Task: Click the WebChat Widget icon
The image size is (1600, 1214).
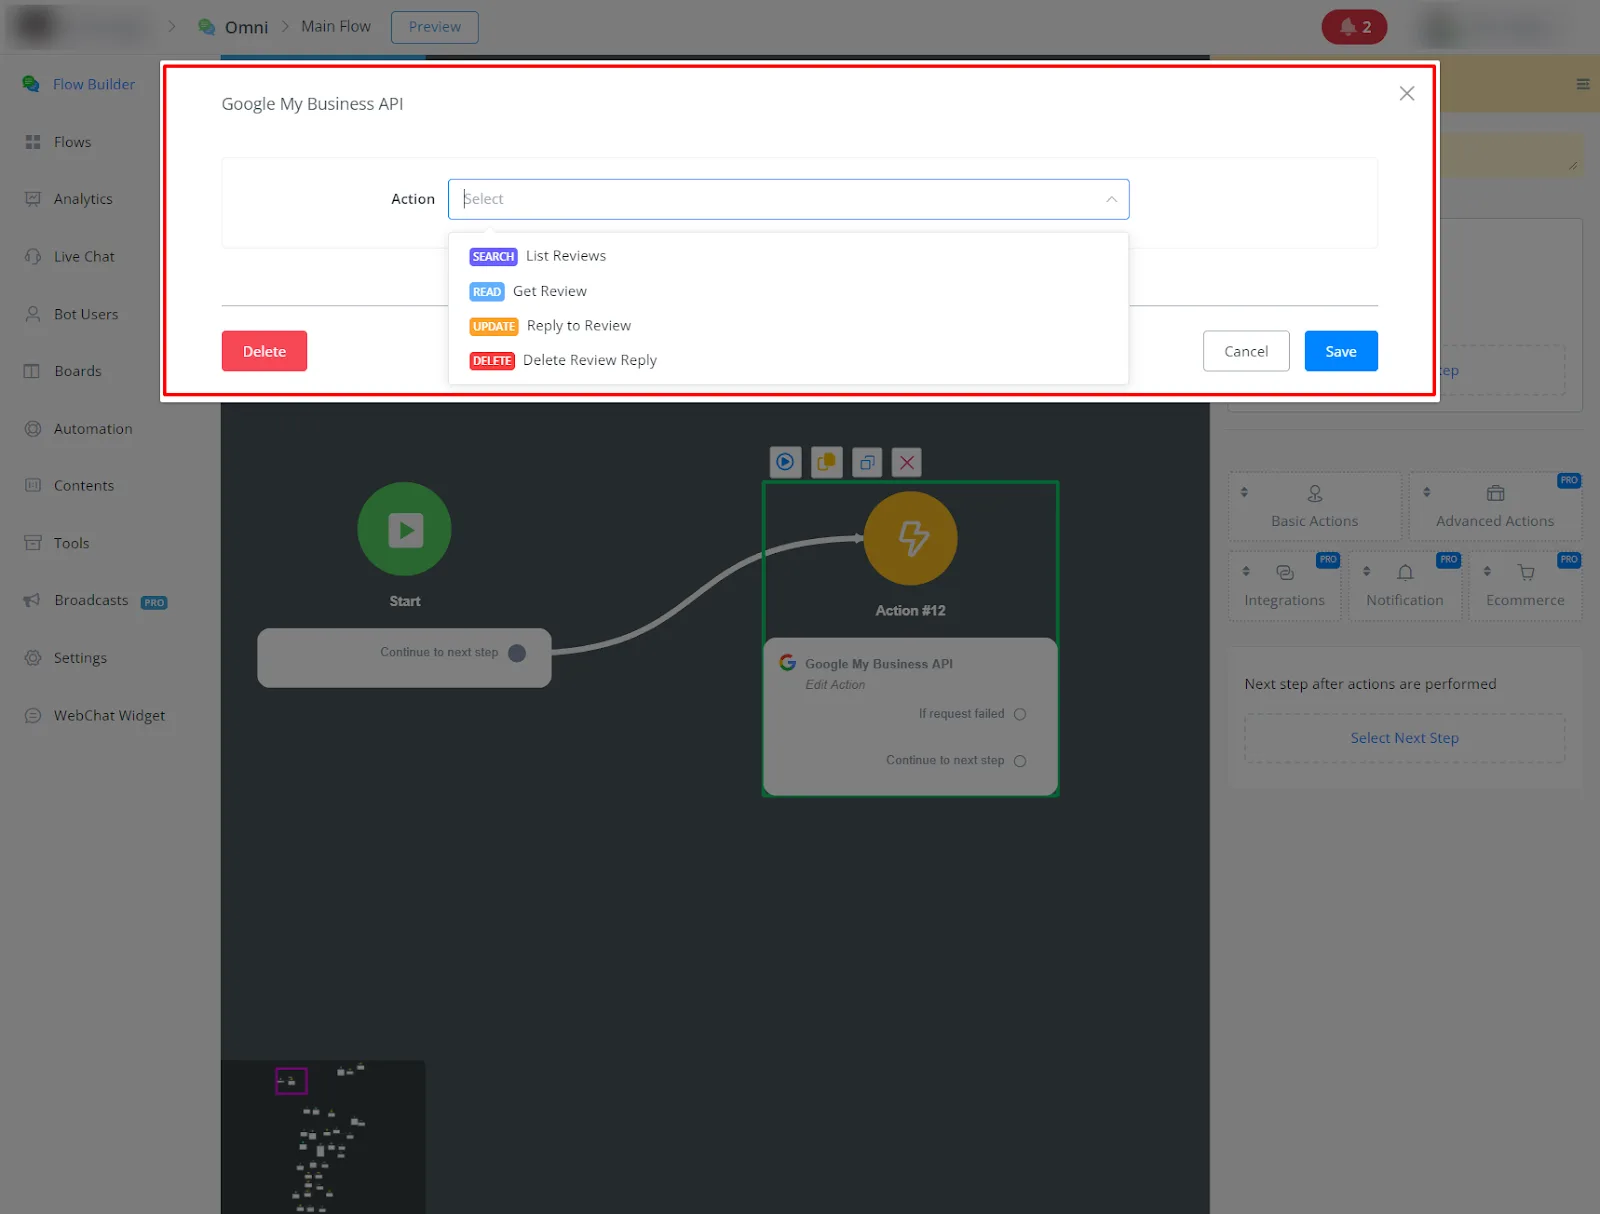Action: click(x=33, y=716)
